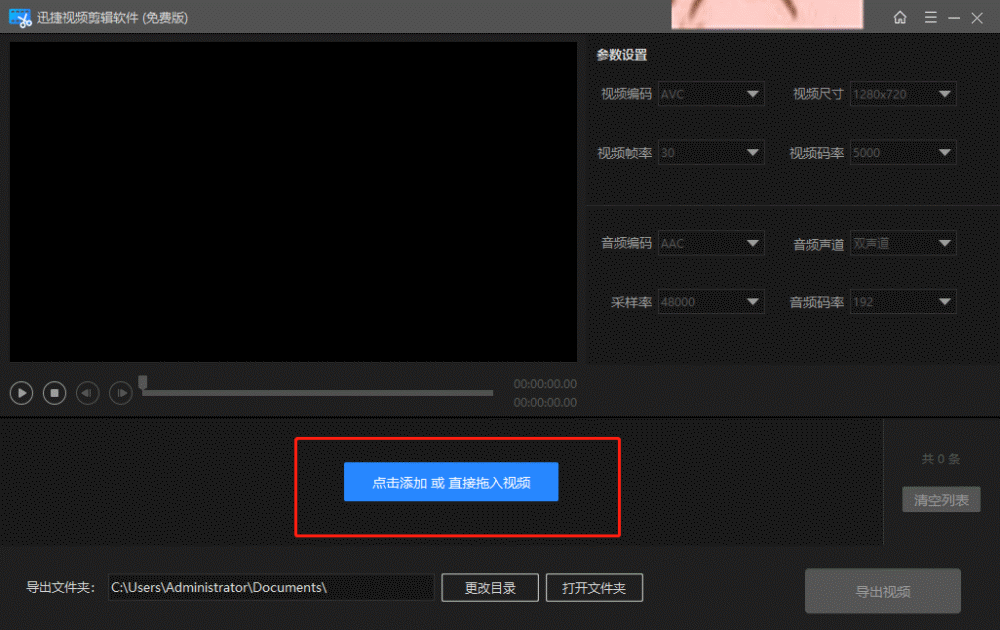Screen dimensions: 1000x630
Task: Minimize the video editor window
Action: pyautogui.click(x=954, y=18)
